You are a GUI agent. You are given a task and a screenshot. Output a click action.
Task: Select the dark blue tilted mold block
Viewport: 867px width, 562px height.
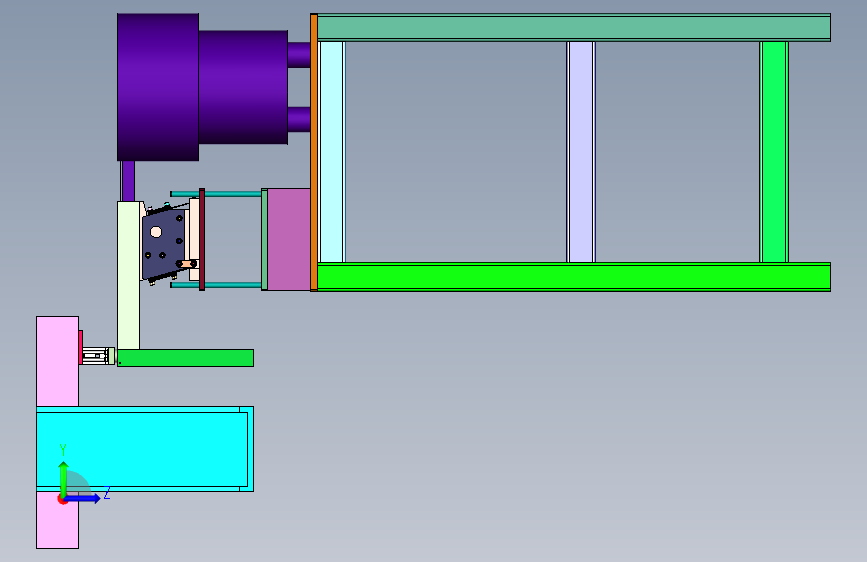click(x=165, y=243)
